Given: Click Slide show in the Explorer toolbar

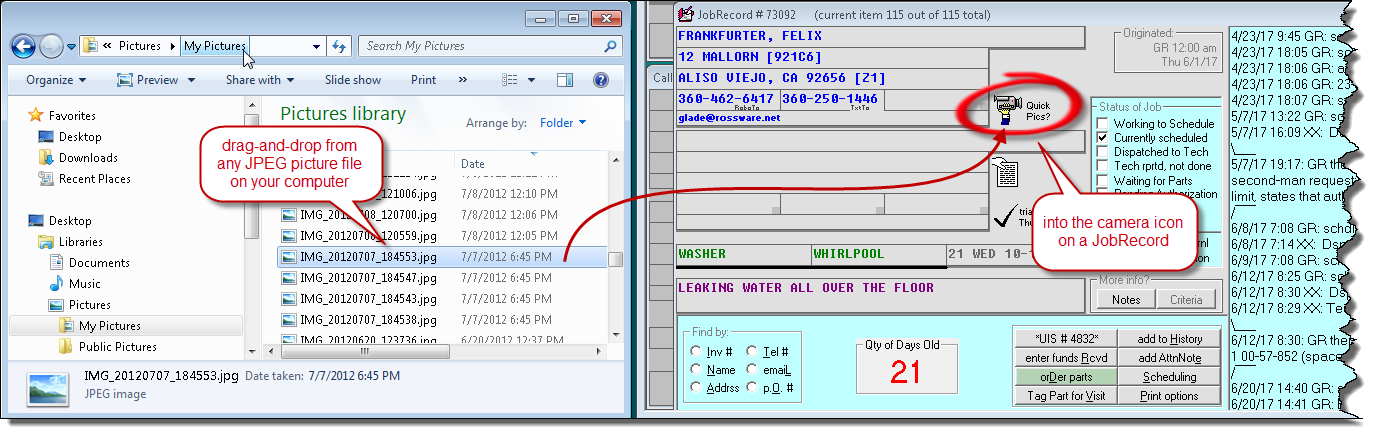Looking at the screenshot, I should point(352,80).
